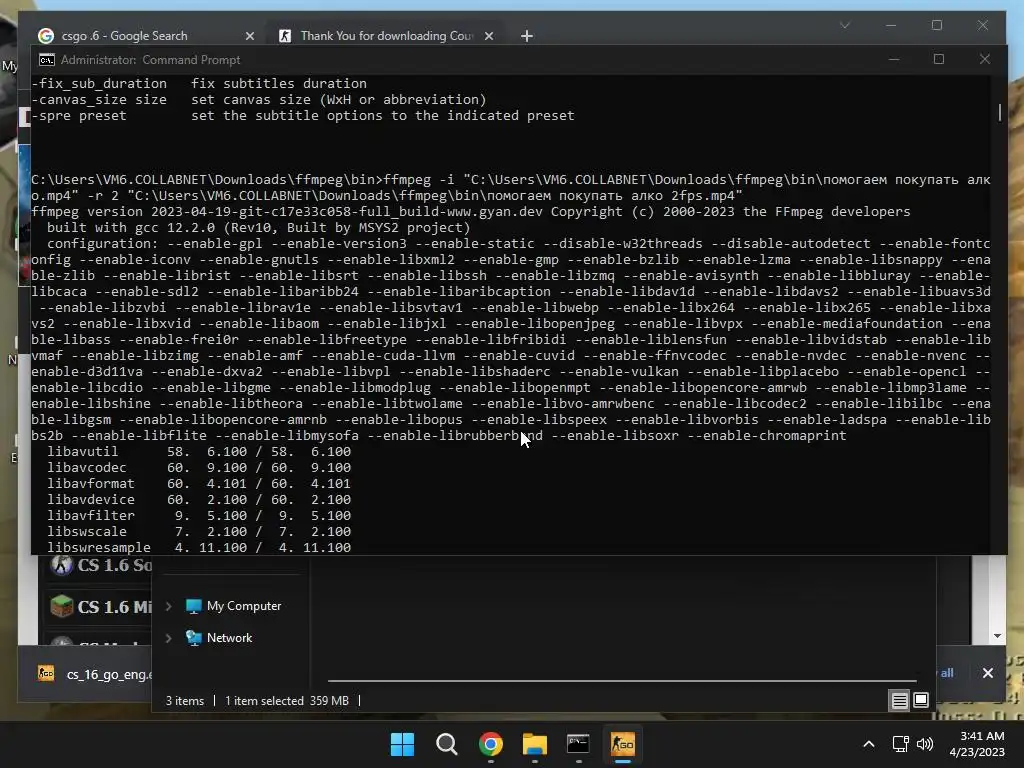The image size is (1024, 768).
Task: Open a new Chrome tab
Action: tap(527, 36)
